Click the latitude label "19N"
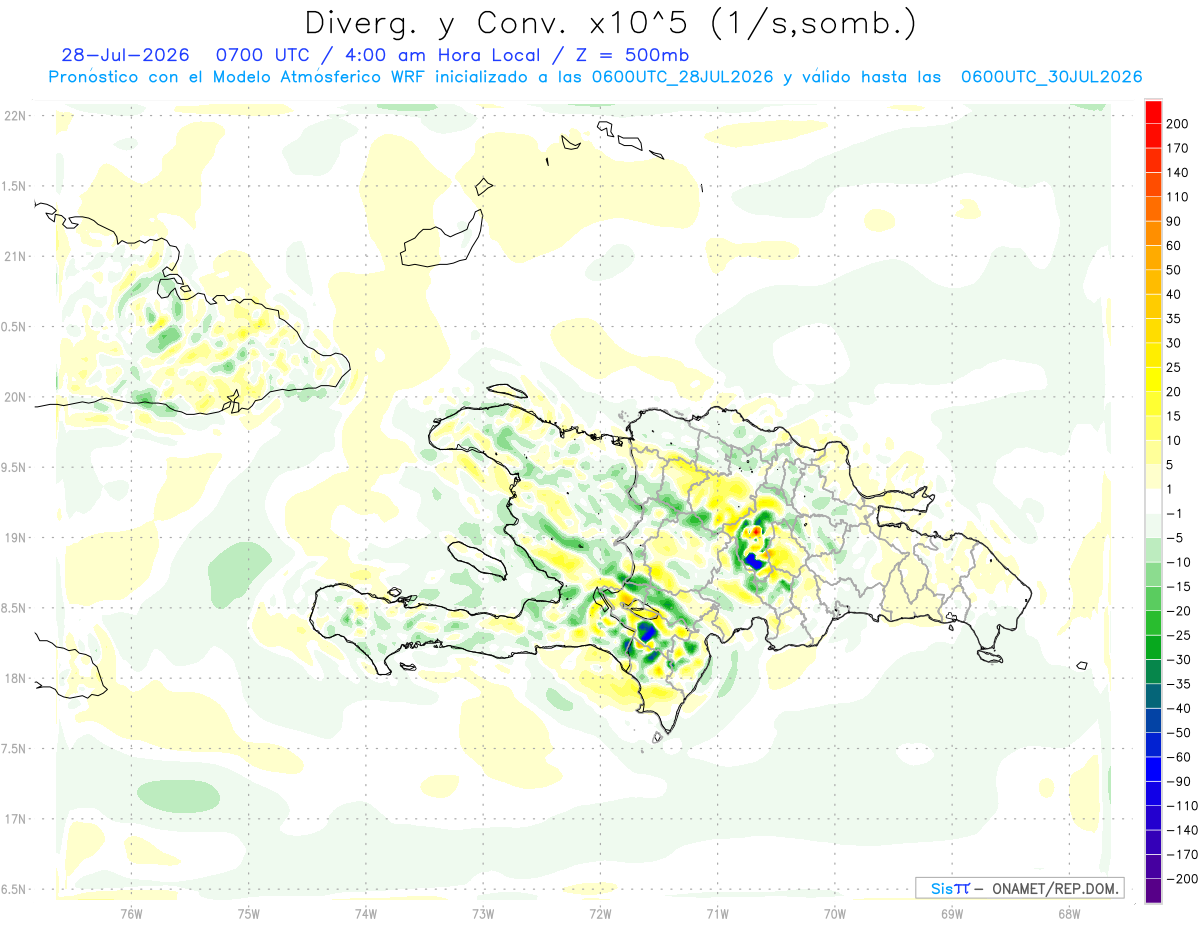 [17, 538]
